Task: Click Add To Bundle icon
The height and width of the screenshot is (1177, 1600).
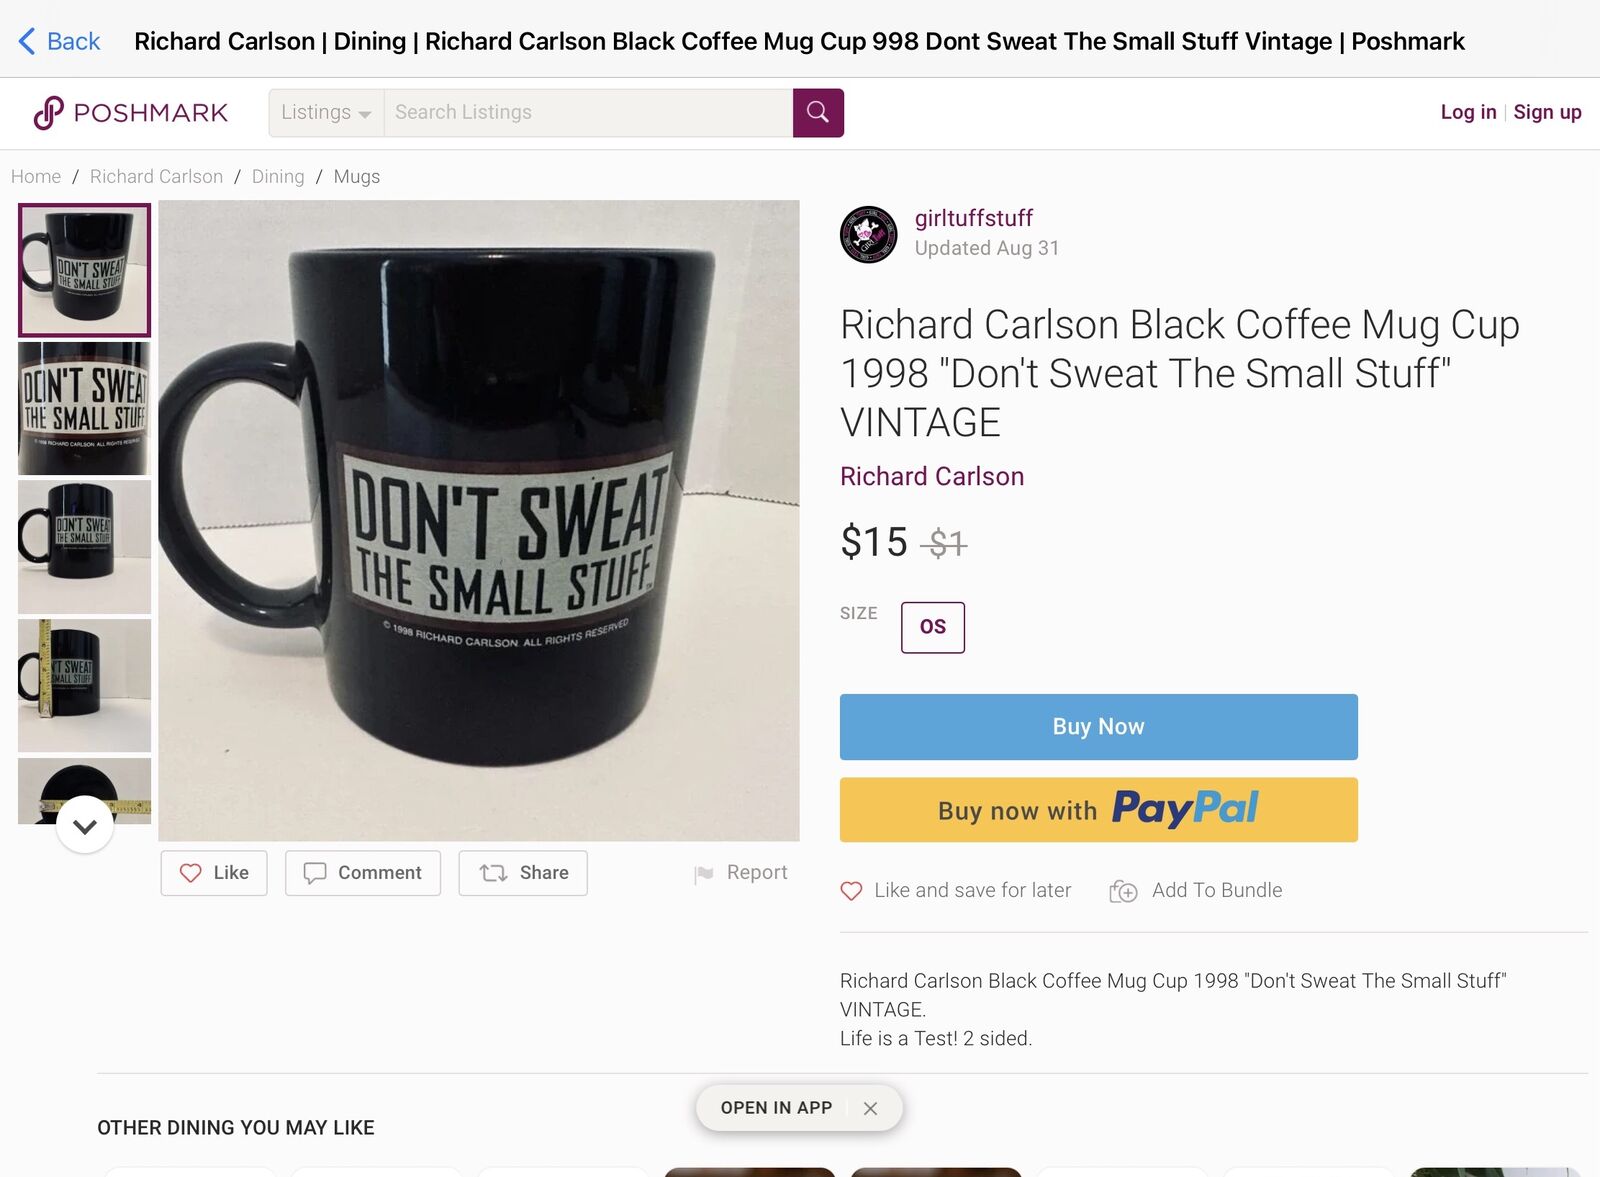Action: [1123, 891]
